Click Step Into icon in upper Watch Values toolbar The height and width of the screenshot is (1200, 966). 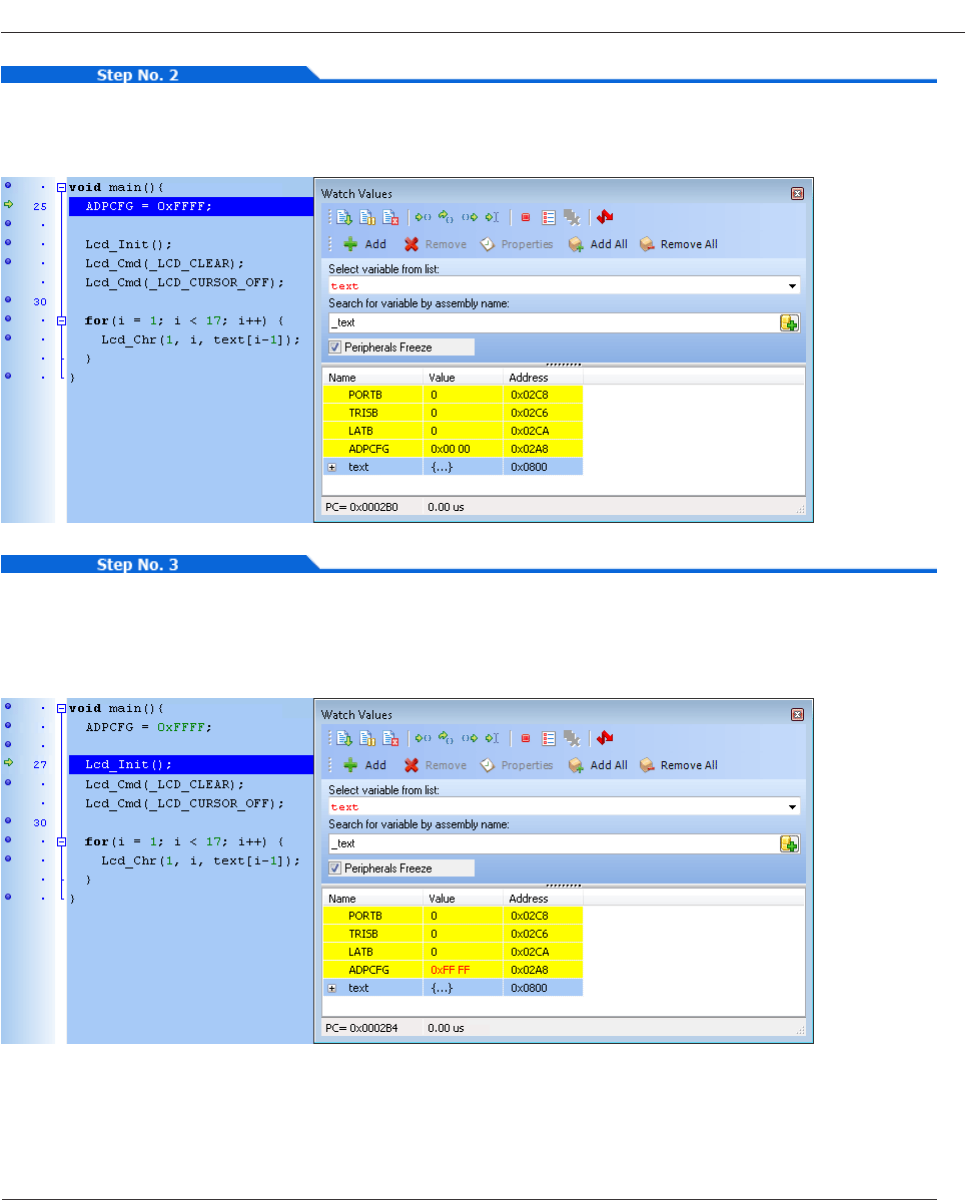[423, 217]
